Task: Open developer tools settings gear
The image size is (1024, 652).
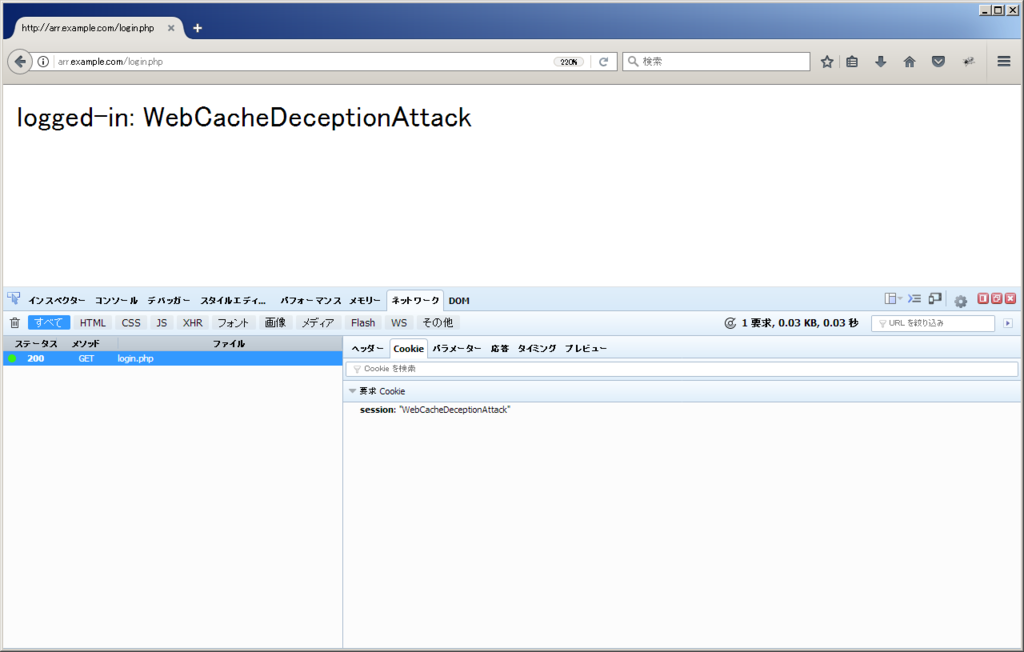Action: point(960,300)
